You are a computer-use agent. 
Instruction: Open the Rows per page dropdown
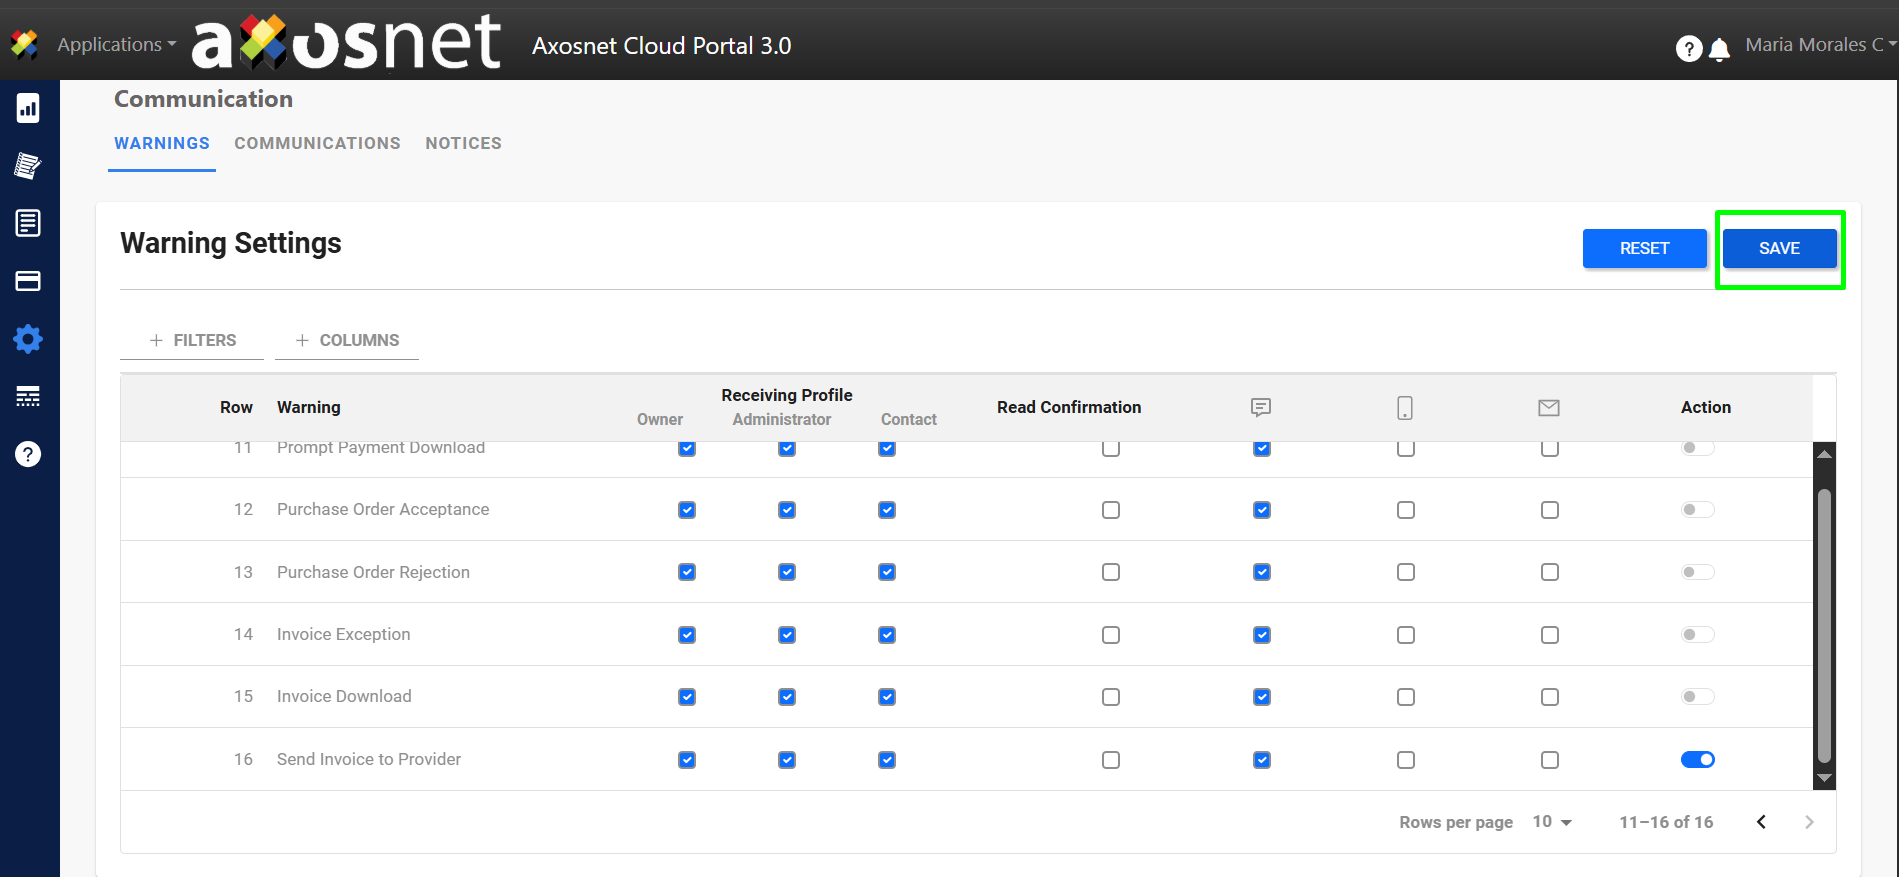pyautogui.click(x=1552, y=822)
